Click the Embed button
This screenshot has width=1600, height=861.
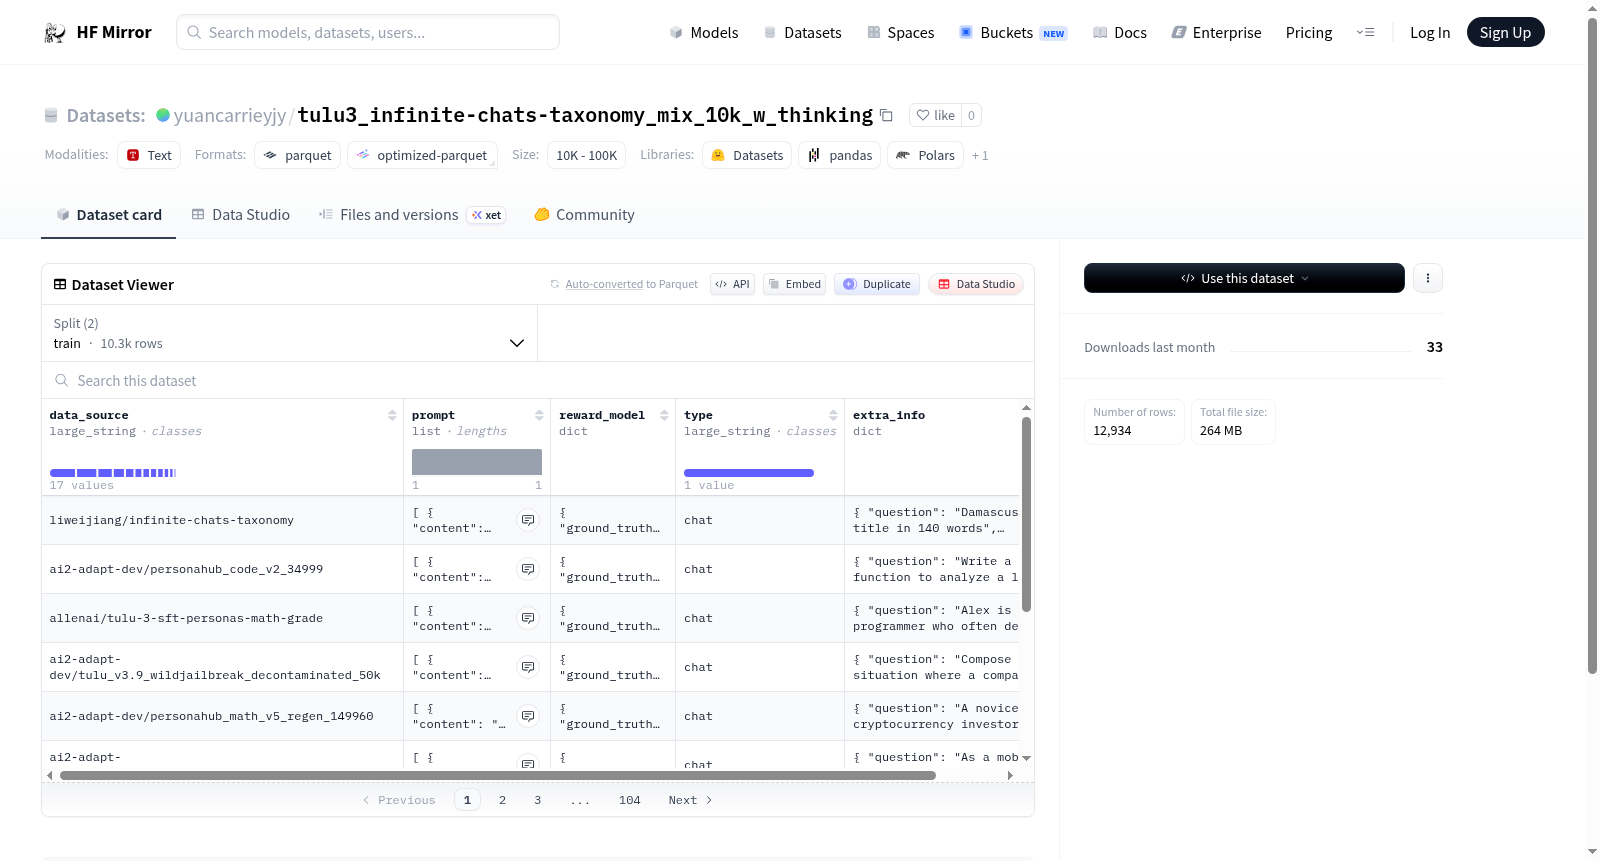coord(795,284)
